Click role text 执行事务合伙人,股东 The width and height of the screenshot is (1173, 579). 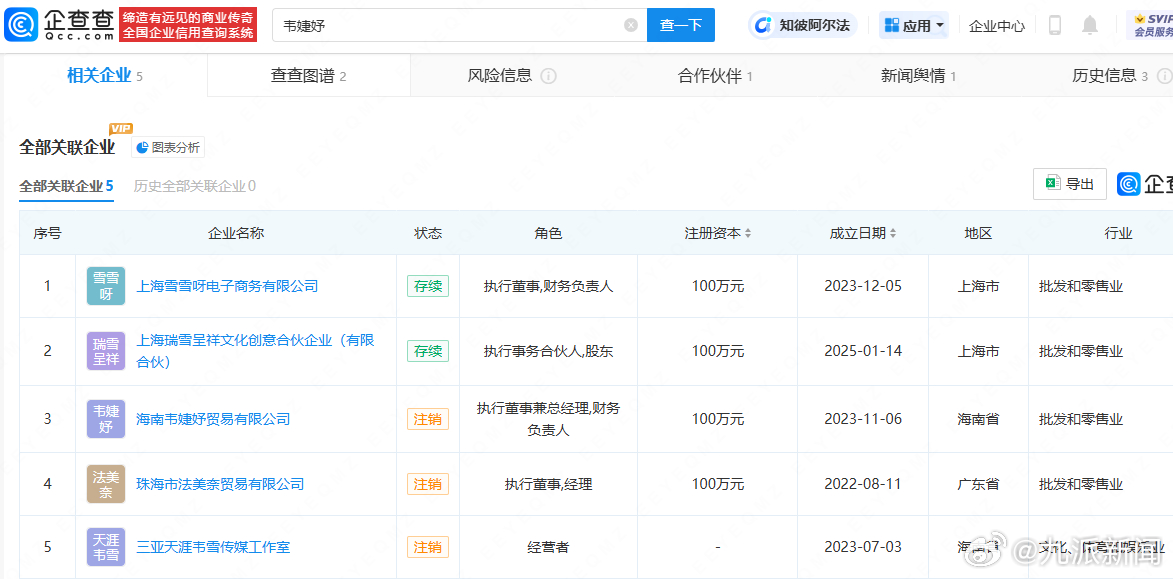[548, 351]
